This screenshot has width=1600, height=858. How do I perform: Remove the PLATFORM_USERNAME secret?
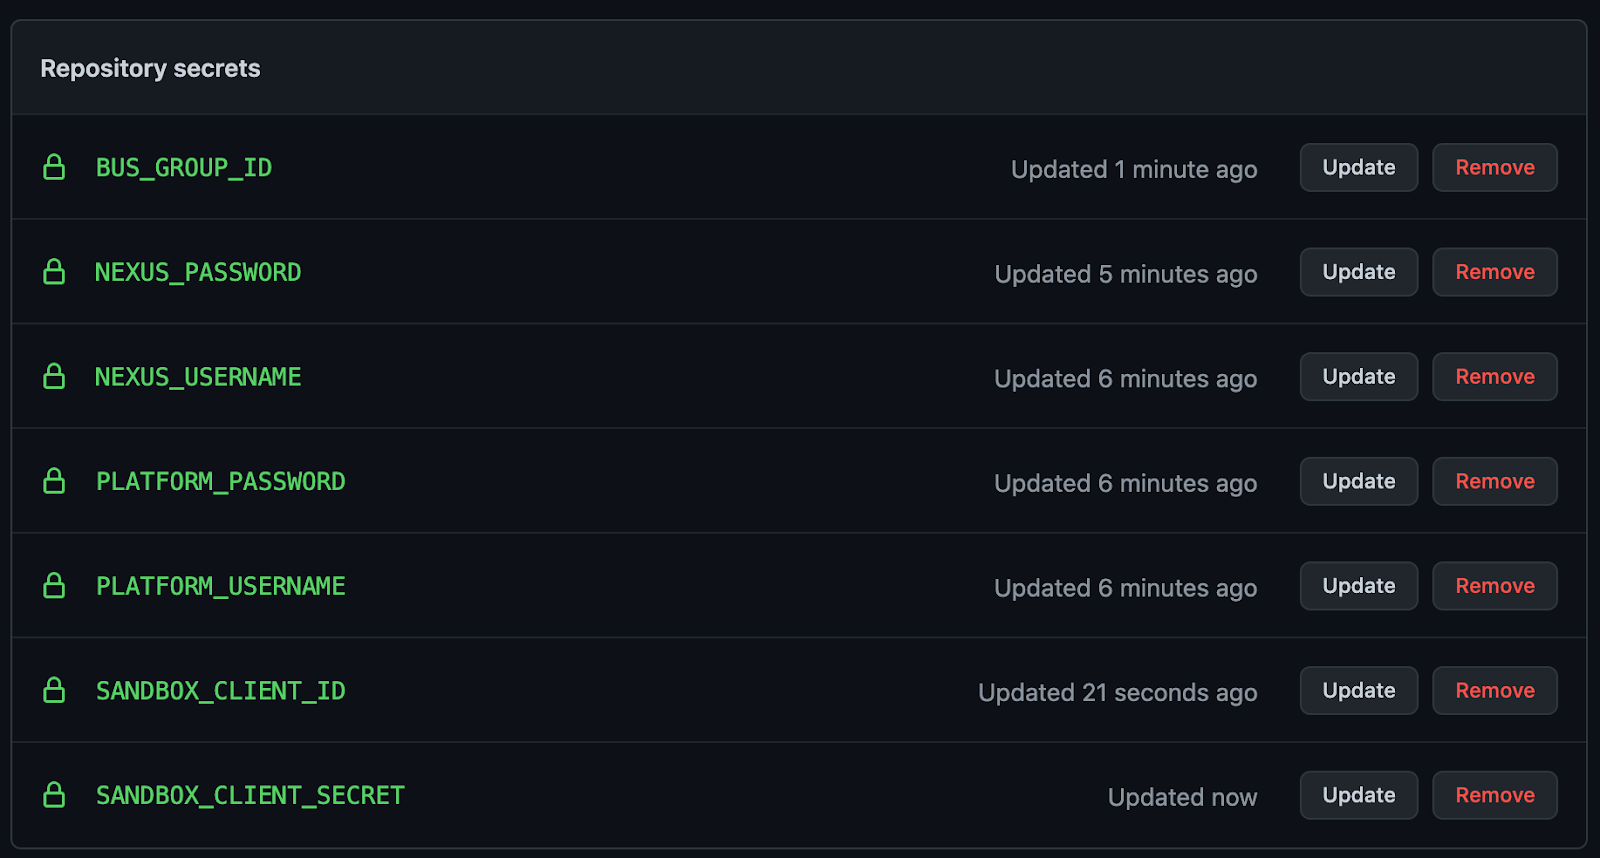[x=1494, y=586]
